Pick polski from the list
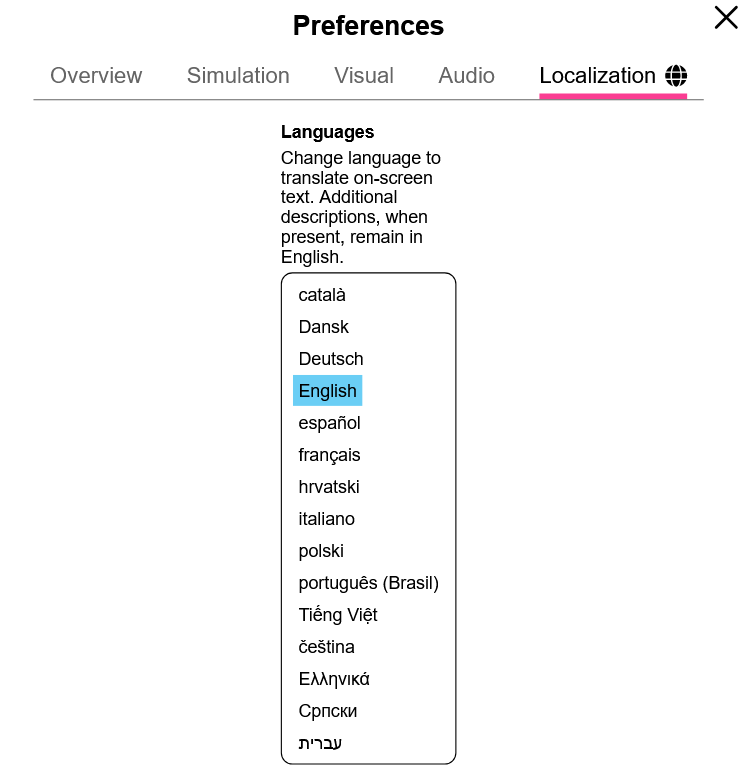This screenshot has width=743, height=771. (x=321, y=551)
